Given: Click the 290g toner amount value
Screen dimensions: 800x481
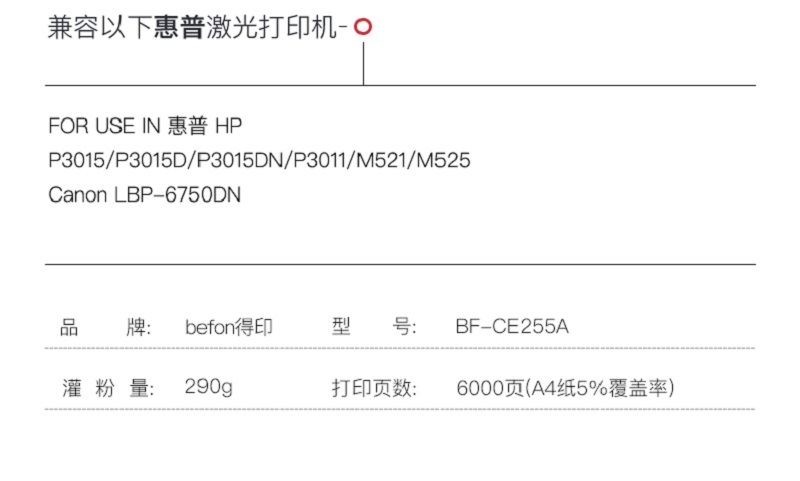Looking at the screenshot, I should tap(209, 388).
